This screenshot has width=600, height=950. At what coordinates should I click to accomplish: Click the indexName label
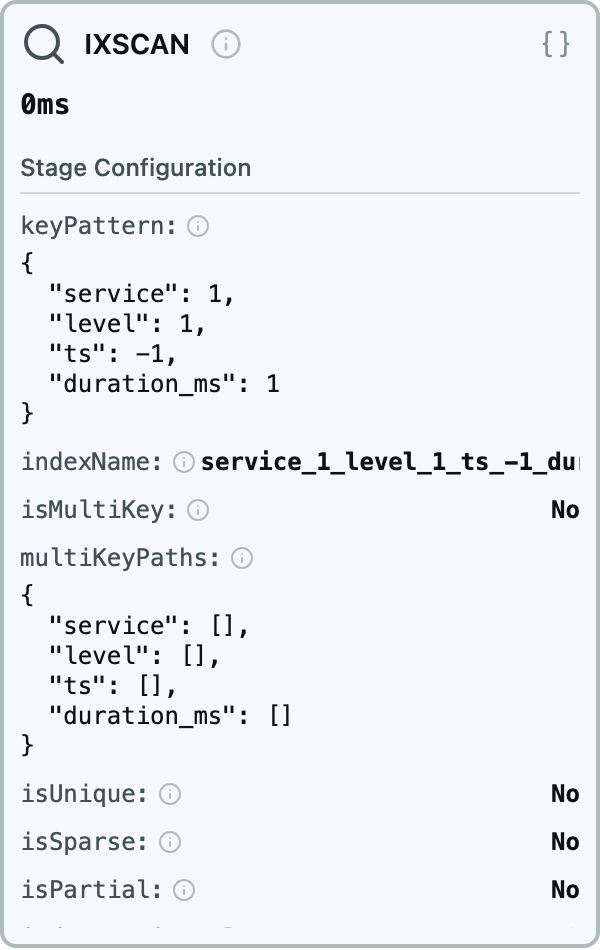click(92, 462)
